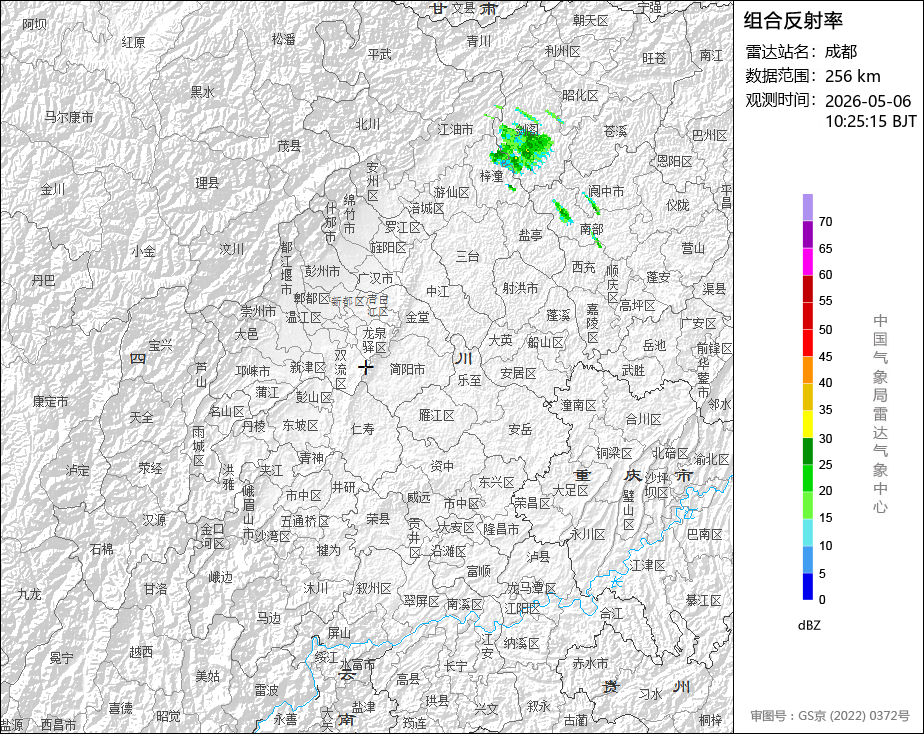Click the 潼南区 map label
This screenshot has width=924, height=734.
click(578, 405)
